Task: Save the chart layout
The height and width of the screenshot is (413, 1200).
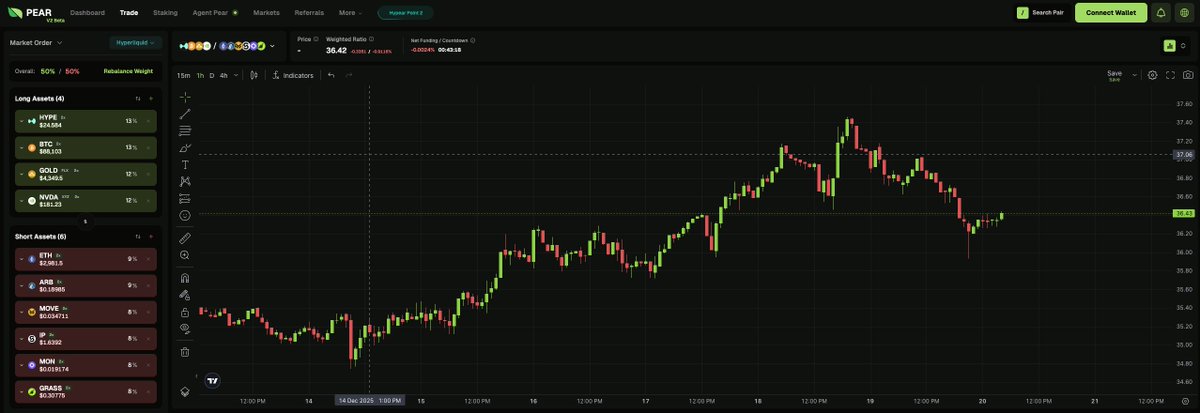Action: 1114,75
